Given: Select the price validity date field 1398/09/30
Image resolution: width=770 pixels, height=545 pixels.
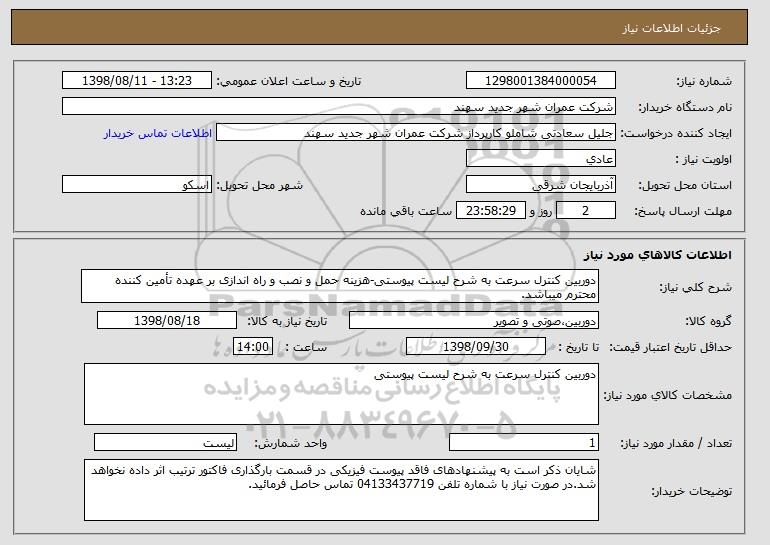Looking at the screenshot, I should [476, 347].
